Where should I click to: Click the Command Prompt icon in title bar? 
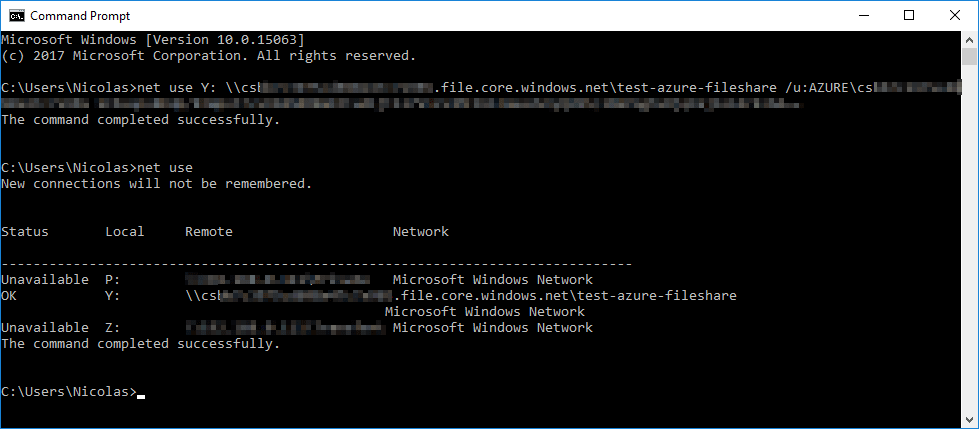point(17,16)
